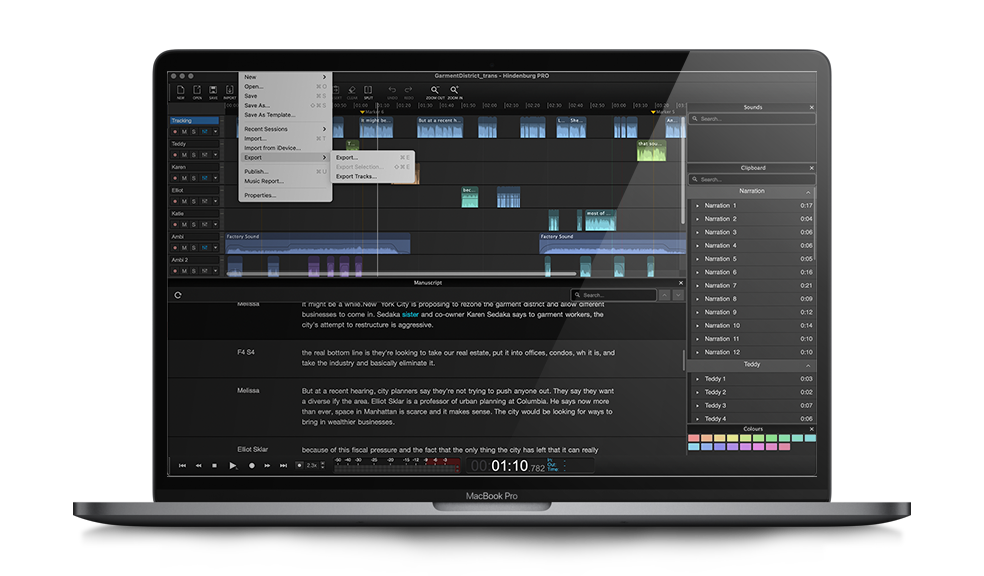Pick the first pink swatch in Colours
The image size is (984, 576).
tap(693, 438)
